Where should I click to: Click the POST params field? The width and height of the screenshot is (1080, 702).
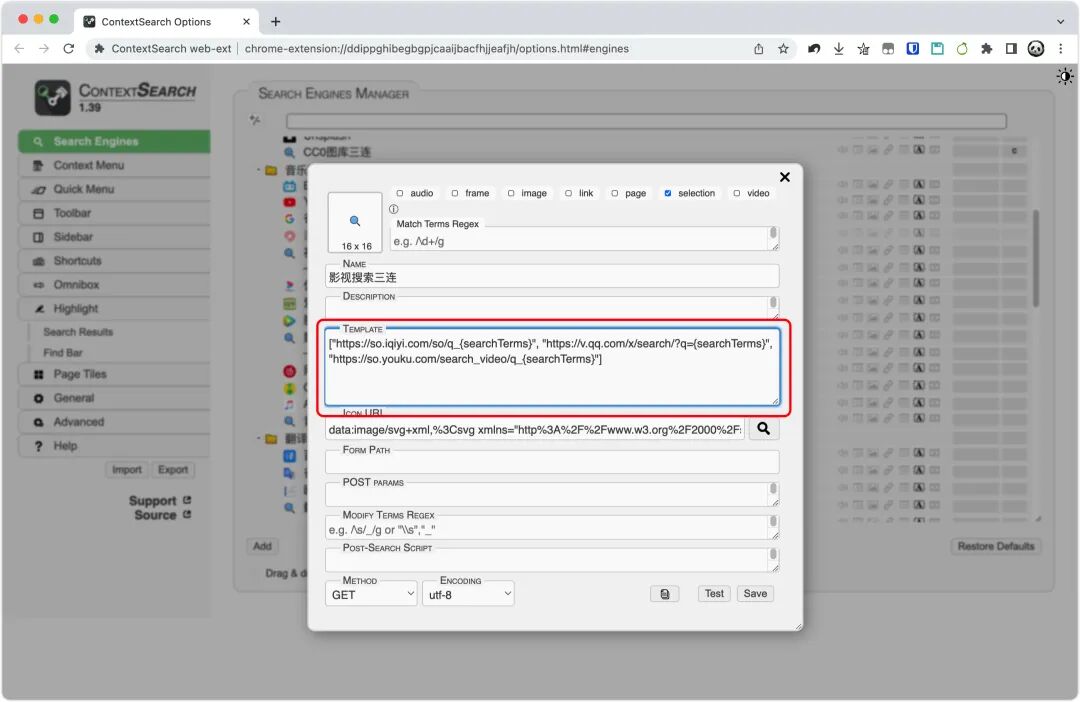[x=552, y=495]
